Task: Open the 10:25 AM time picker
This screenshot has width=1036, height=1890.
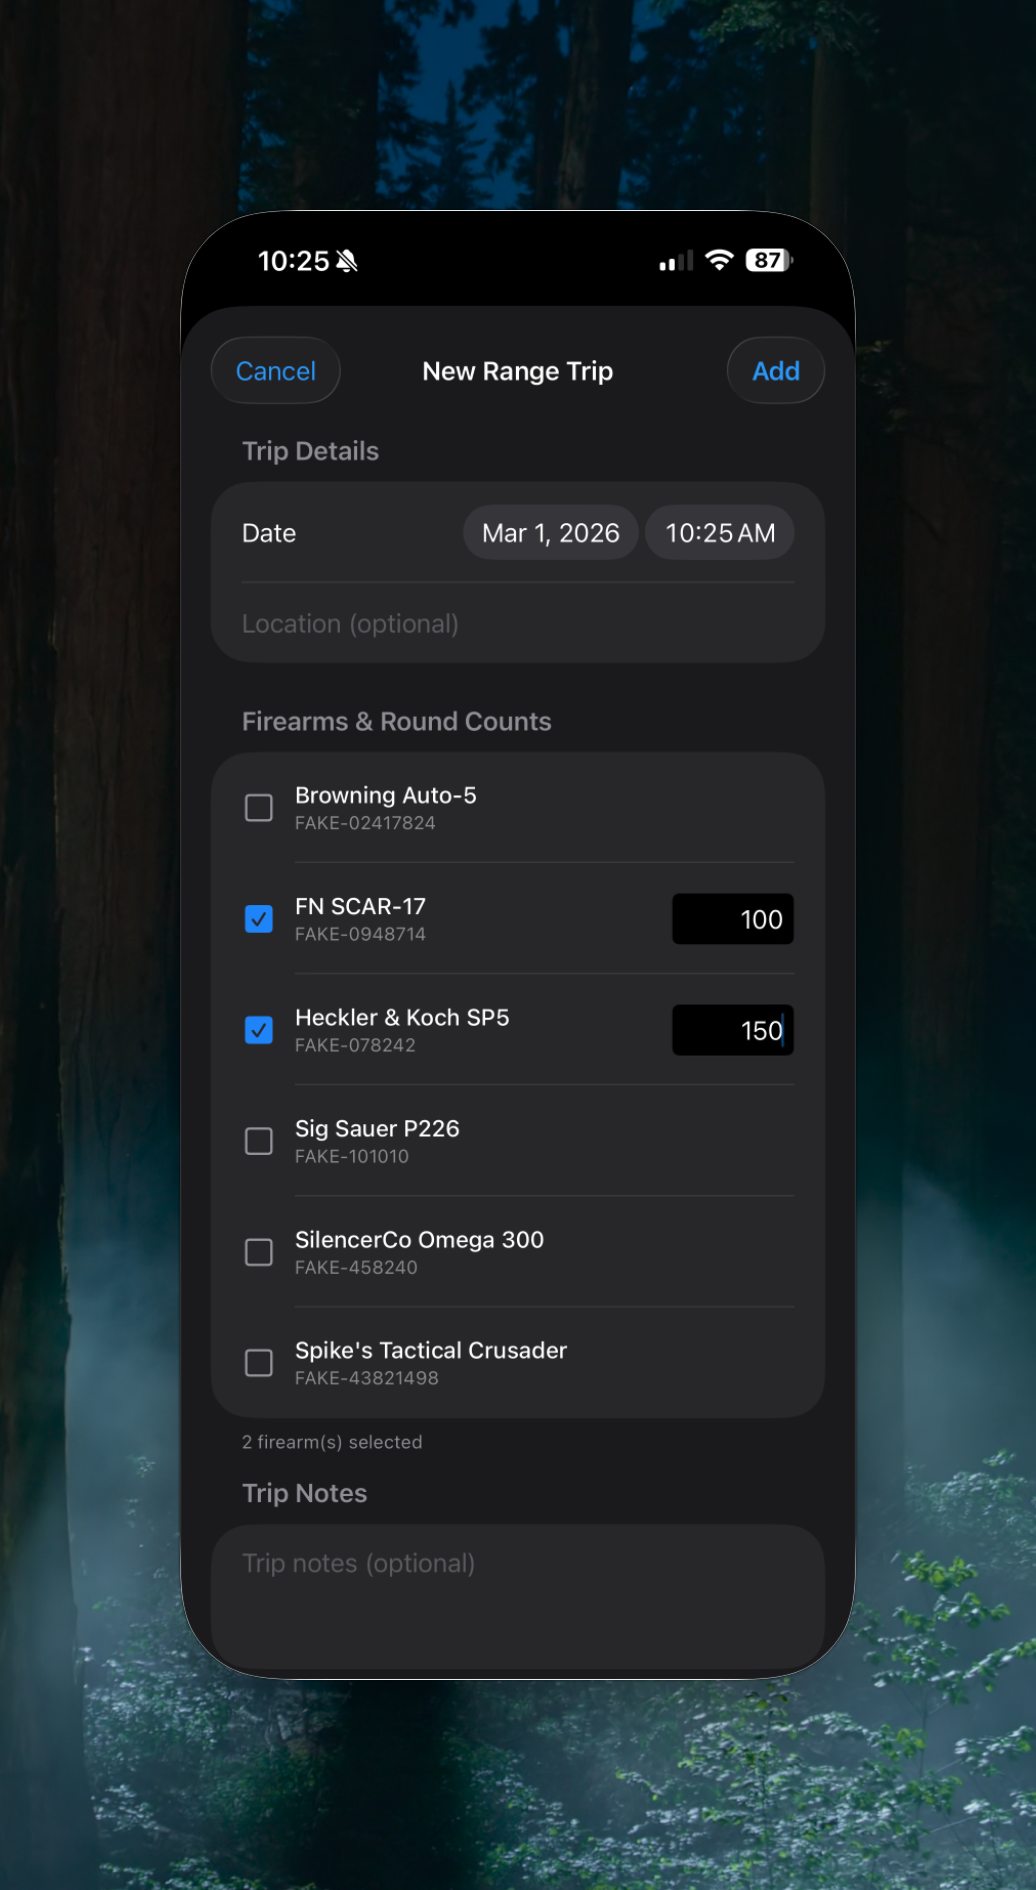Action: 720,533
